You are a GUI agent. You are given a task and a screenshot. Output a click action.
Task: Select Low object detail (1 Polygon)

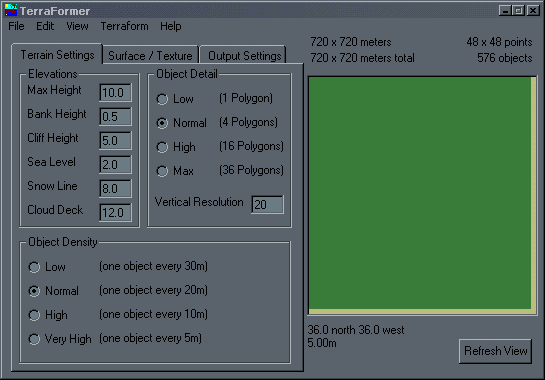coord(162,99)
